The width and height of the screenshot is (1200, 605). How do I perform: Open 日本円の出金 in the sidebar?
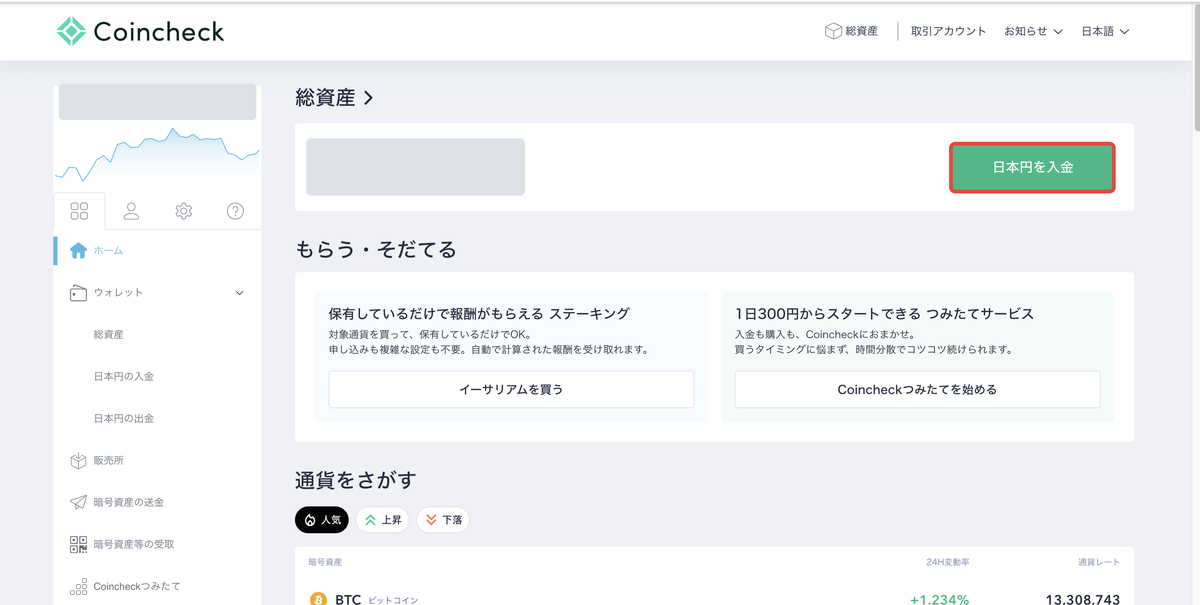click(x=124, y=419)
